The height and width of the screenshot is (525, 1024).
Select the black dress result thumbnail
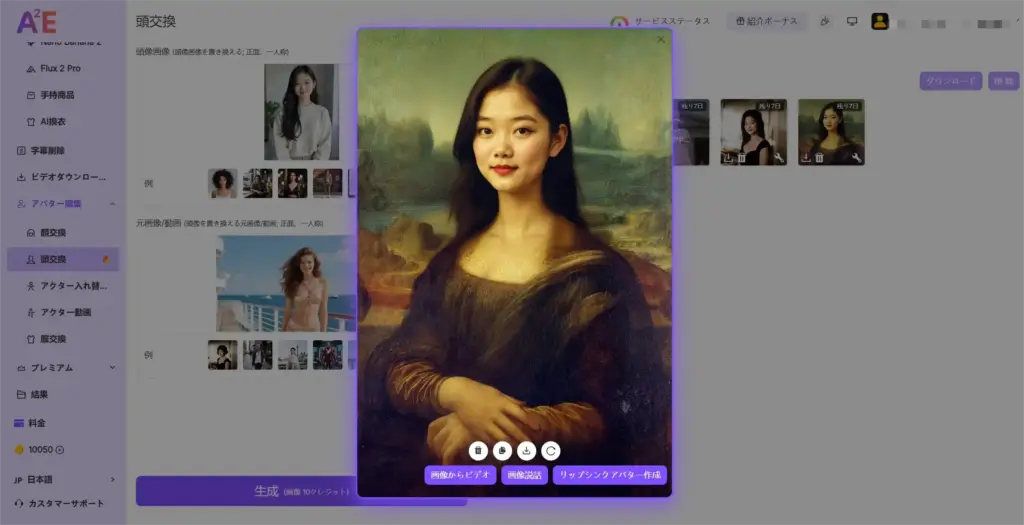[753, 130]
